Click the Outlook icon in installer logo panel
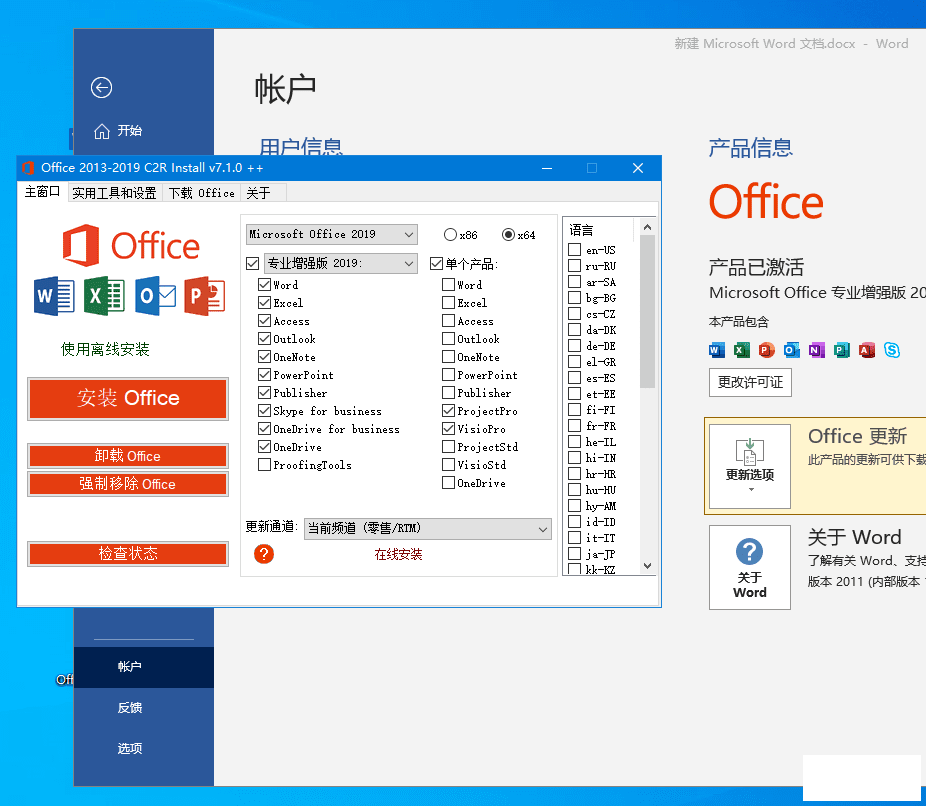The width and height of the screenshot is (926, 806). (x=155, y=295)
